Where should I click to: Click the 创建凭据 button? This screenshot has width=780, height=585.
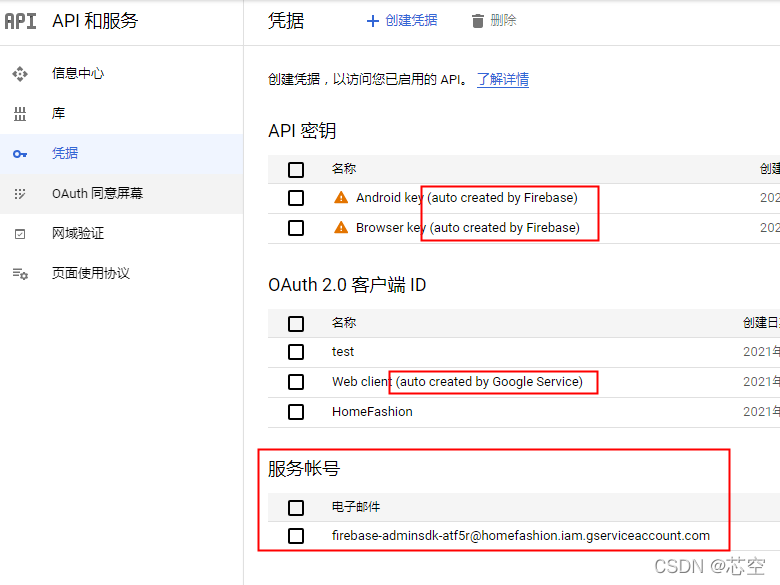[x=402, y=20]
